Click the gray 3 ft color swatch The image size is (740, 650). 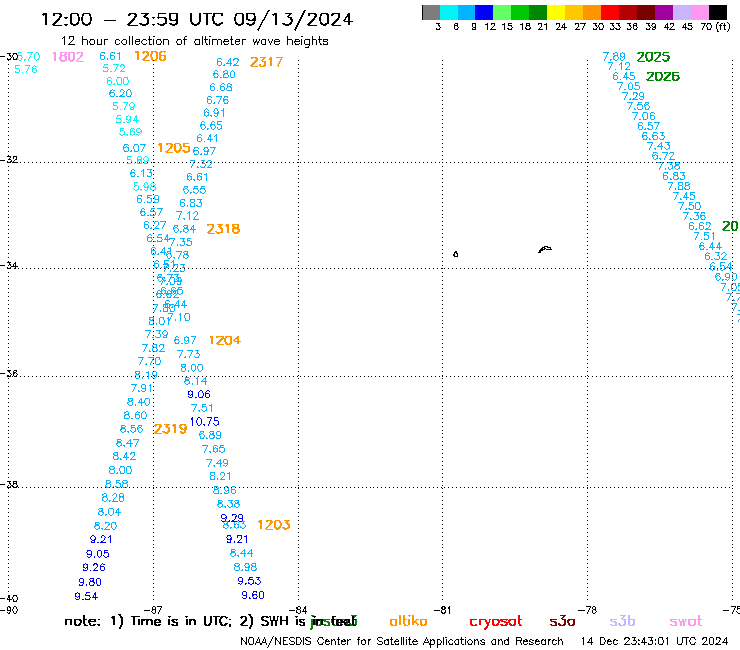[x=431, y=12]
